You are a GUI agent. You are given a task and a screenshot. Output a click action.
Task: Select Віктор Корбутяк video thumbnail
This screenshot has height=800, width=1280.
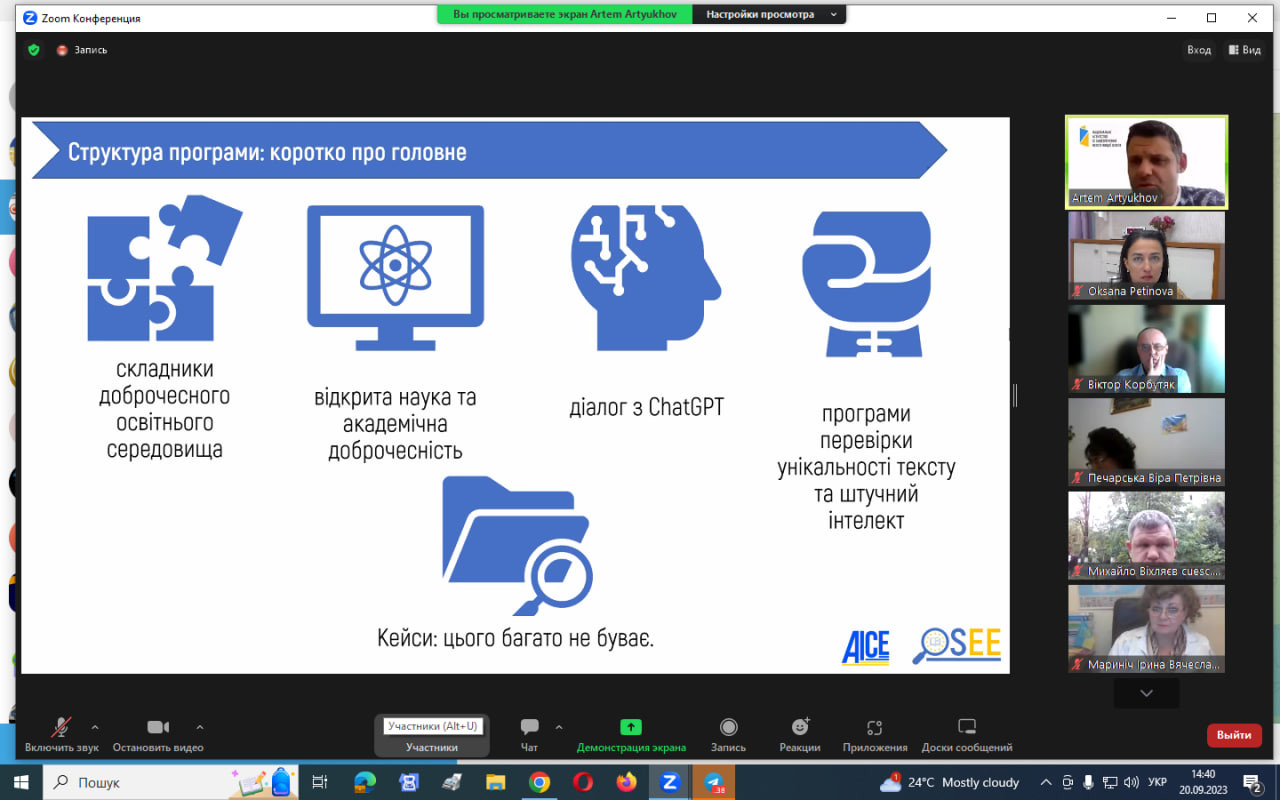click(1146, 348)
